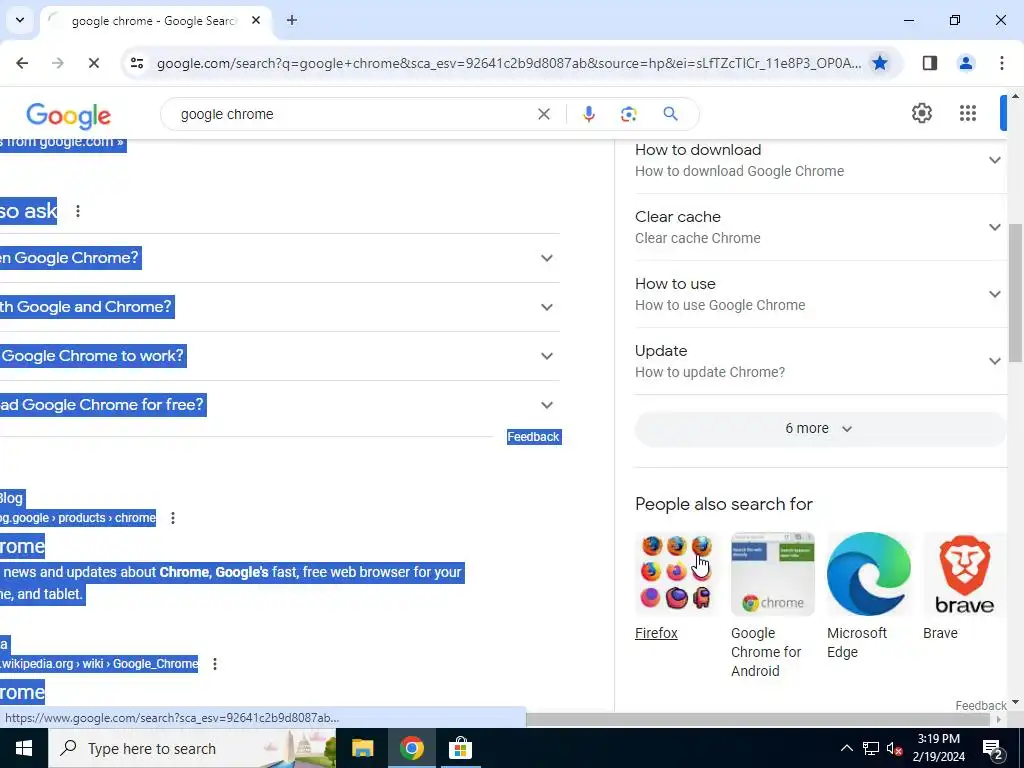The width and height of the screenshot is (1024, 768).
Task: Click the taskbar search box
Action: point(192,748)
